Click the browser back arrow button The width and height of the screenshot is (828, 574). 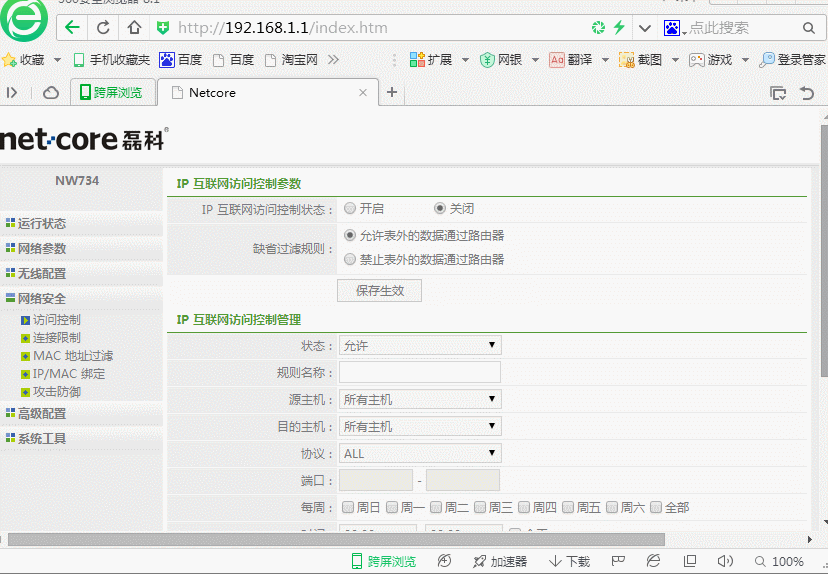point(72,27)
